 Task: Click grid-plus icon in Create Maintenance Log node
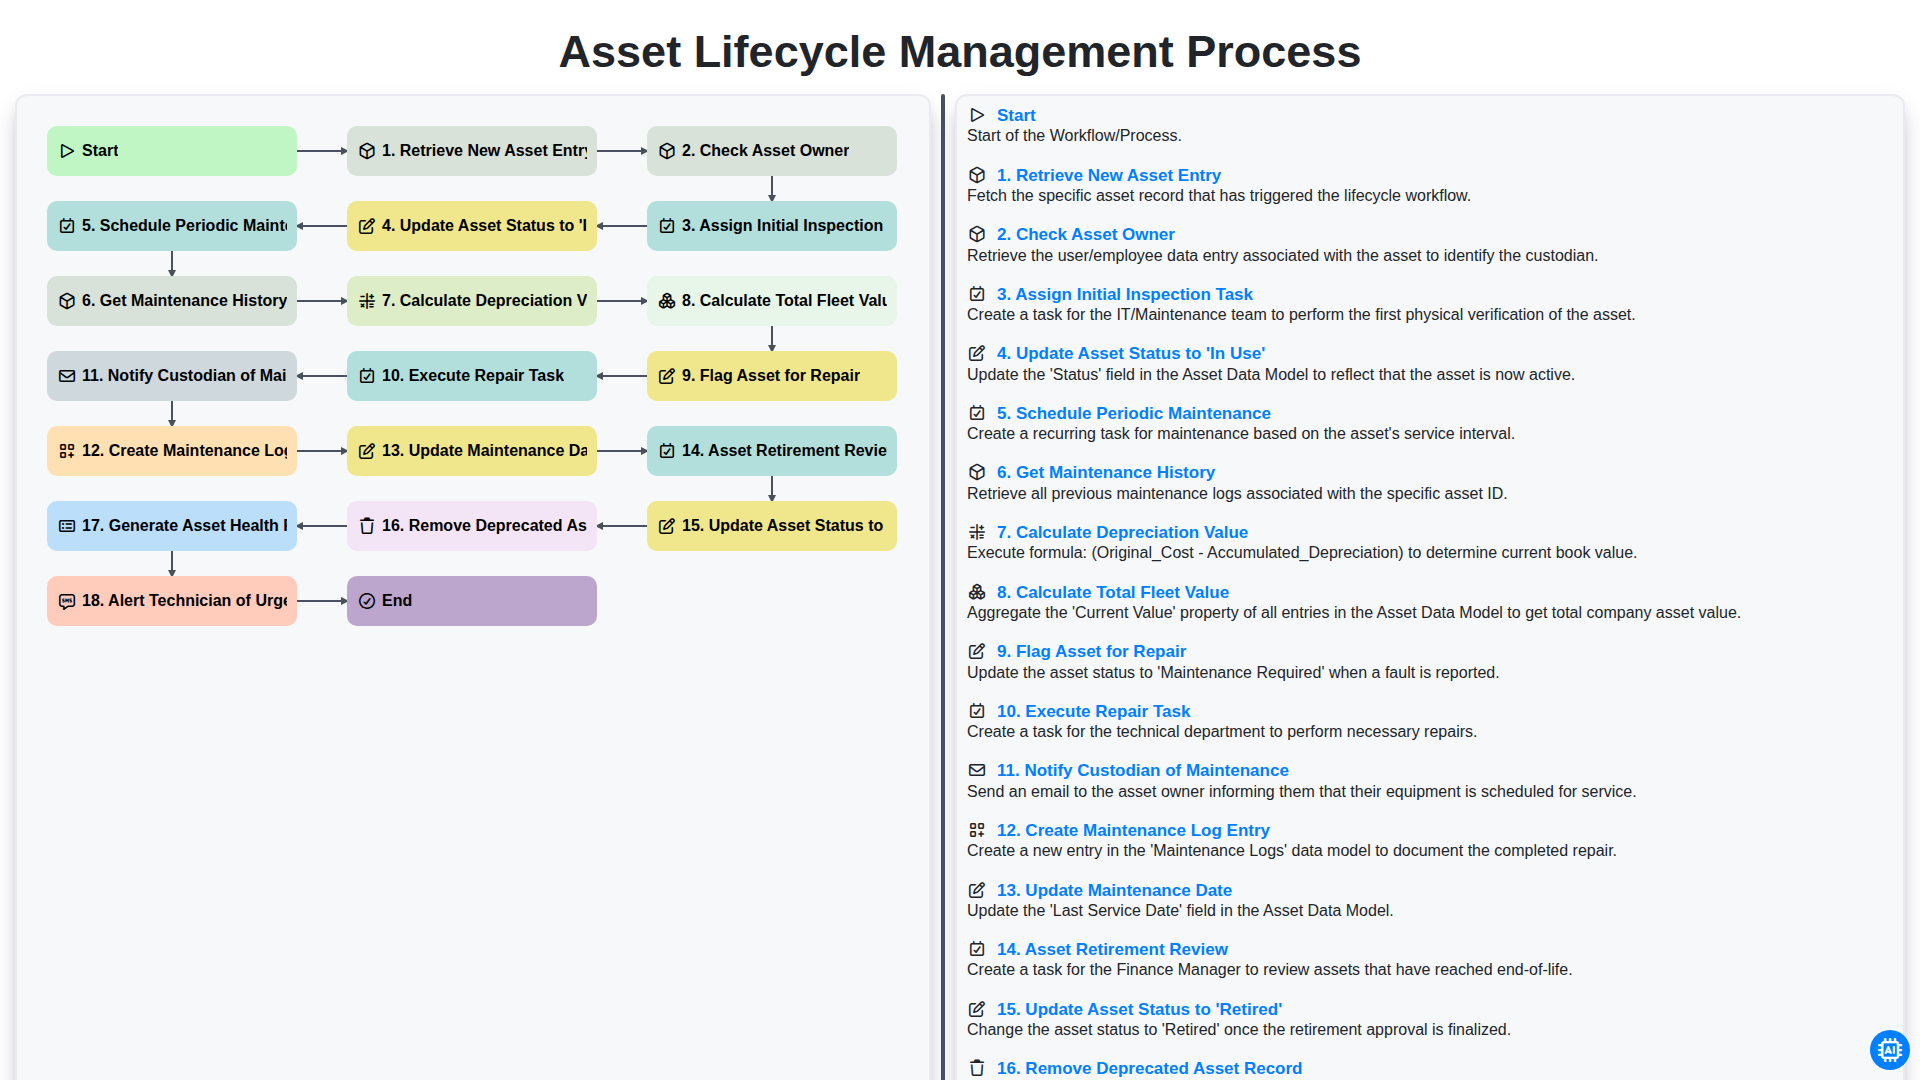[67, 451]
